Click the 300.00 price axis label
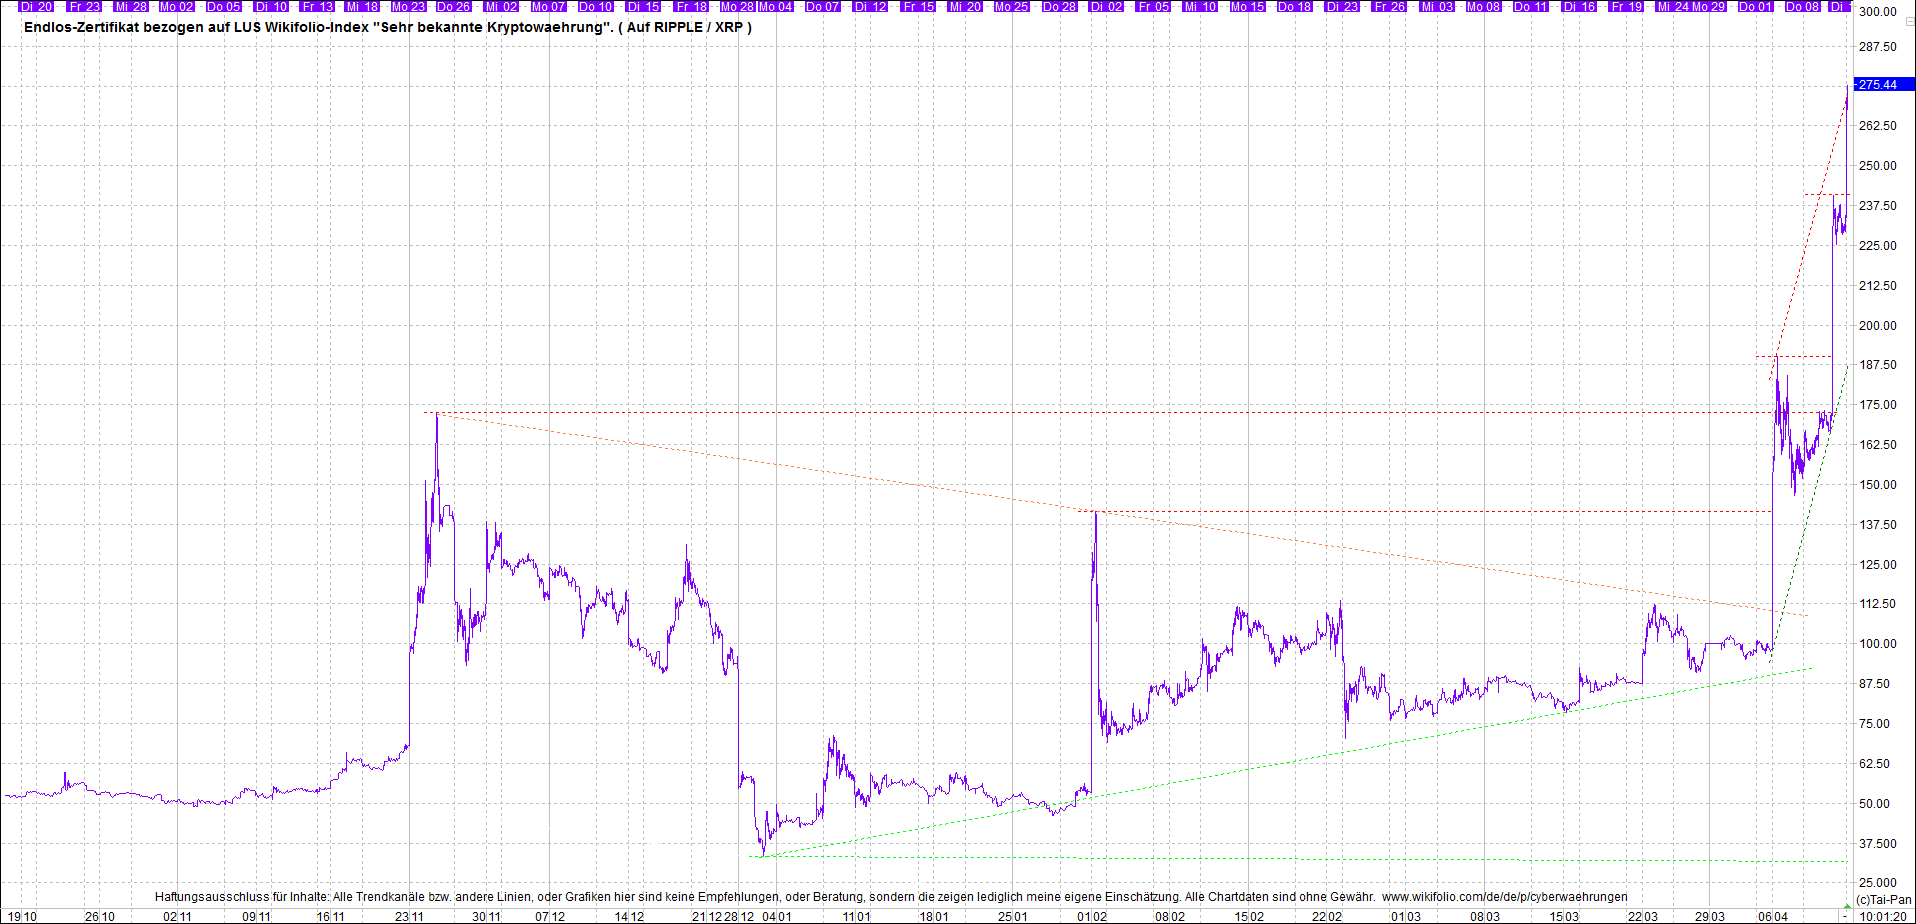Image resolution: width=1916 pixels, height=924 pixels. (1877, 12)
